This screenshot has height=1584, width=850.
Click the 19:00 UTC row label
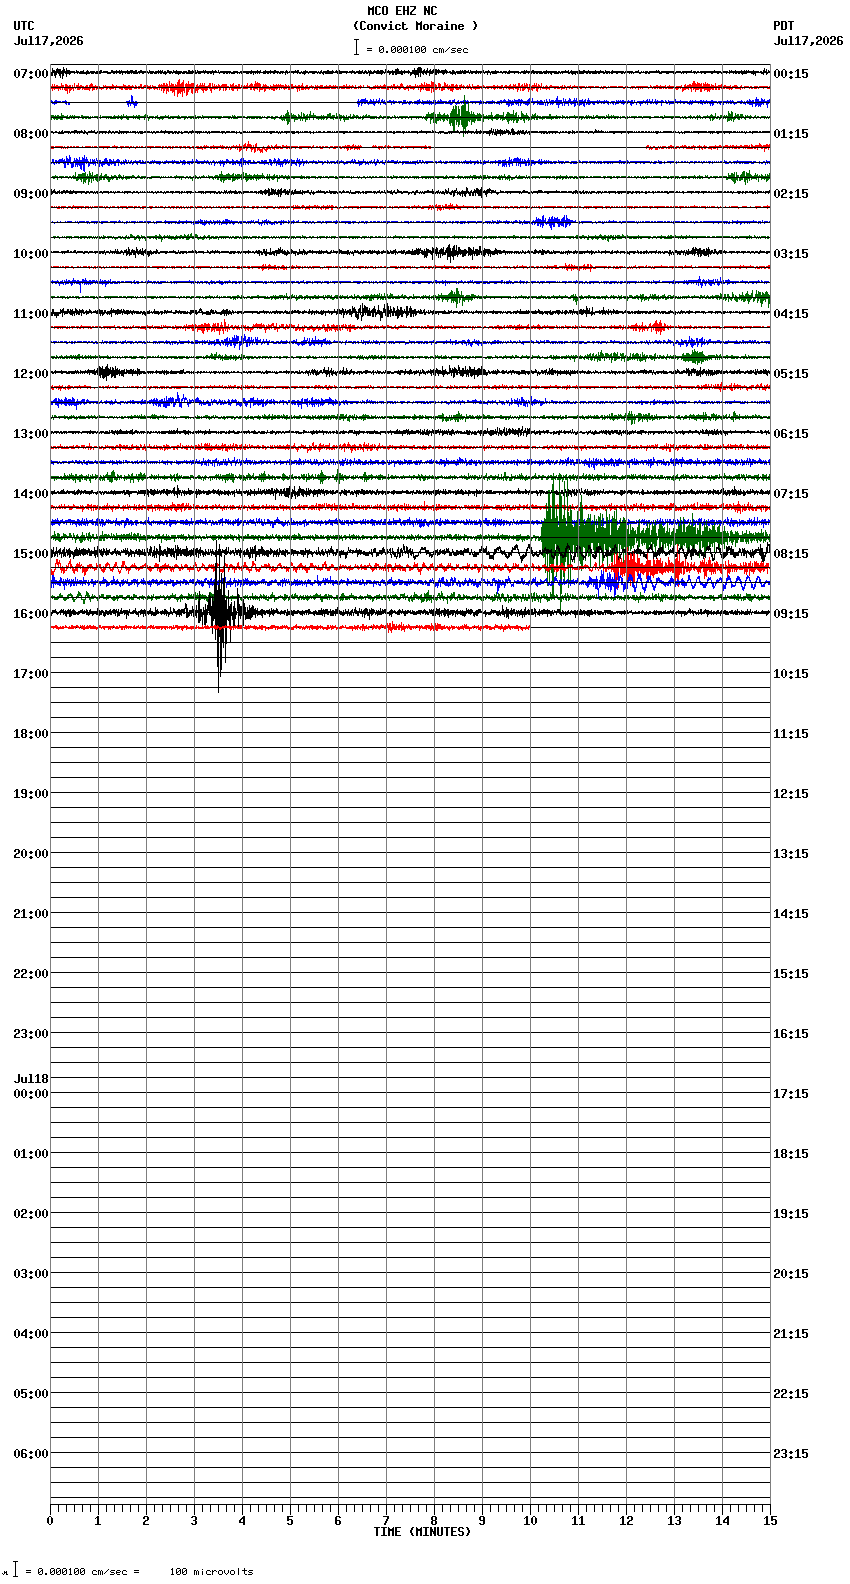pos(31,794)
